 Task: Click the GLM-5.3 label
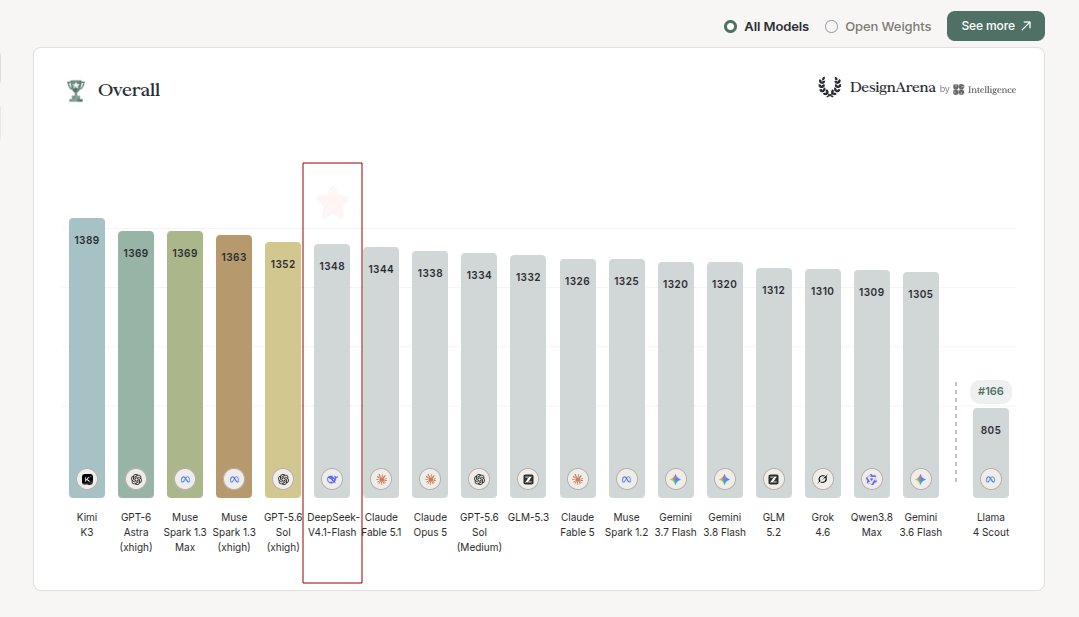[x=528, y=517]
